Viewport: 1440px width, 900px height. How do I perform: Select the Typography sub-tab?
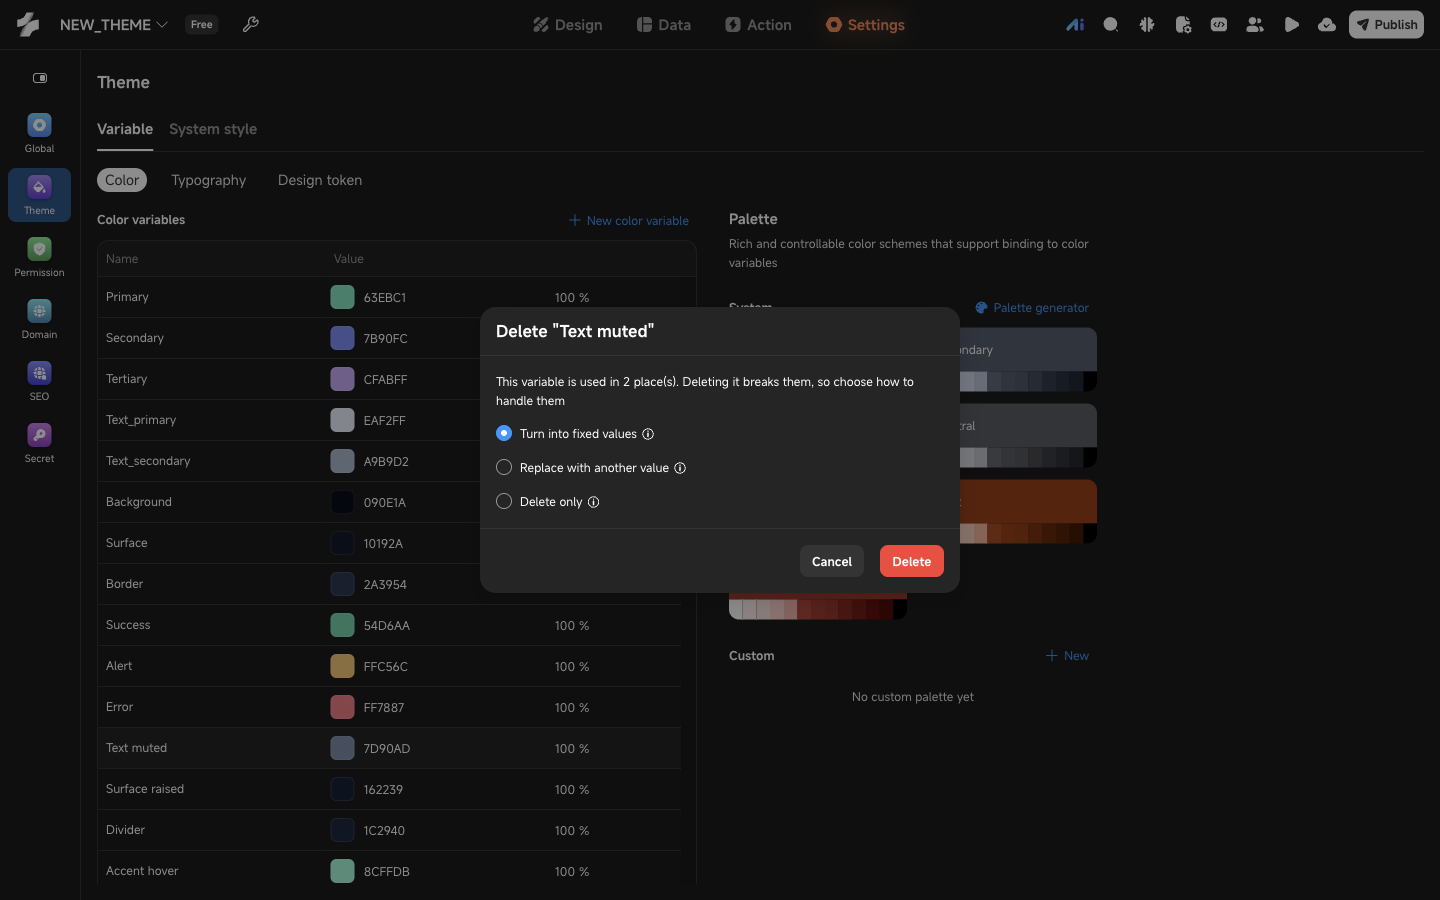point(208,180)
